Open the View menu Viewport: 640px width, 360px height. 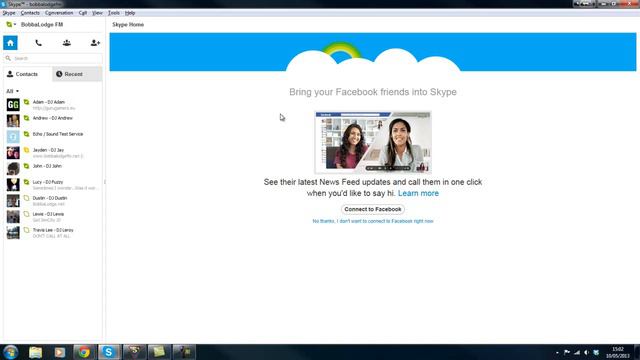coord(97,13)
